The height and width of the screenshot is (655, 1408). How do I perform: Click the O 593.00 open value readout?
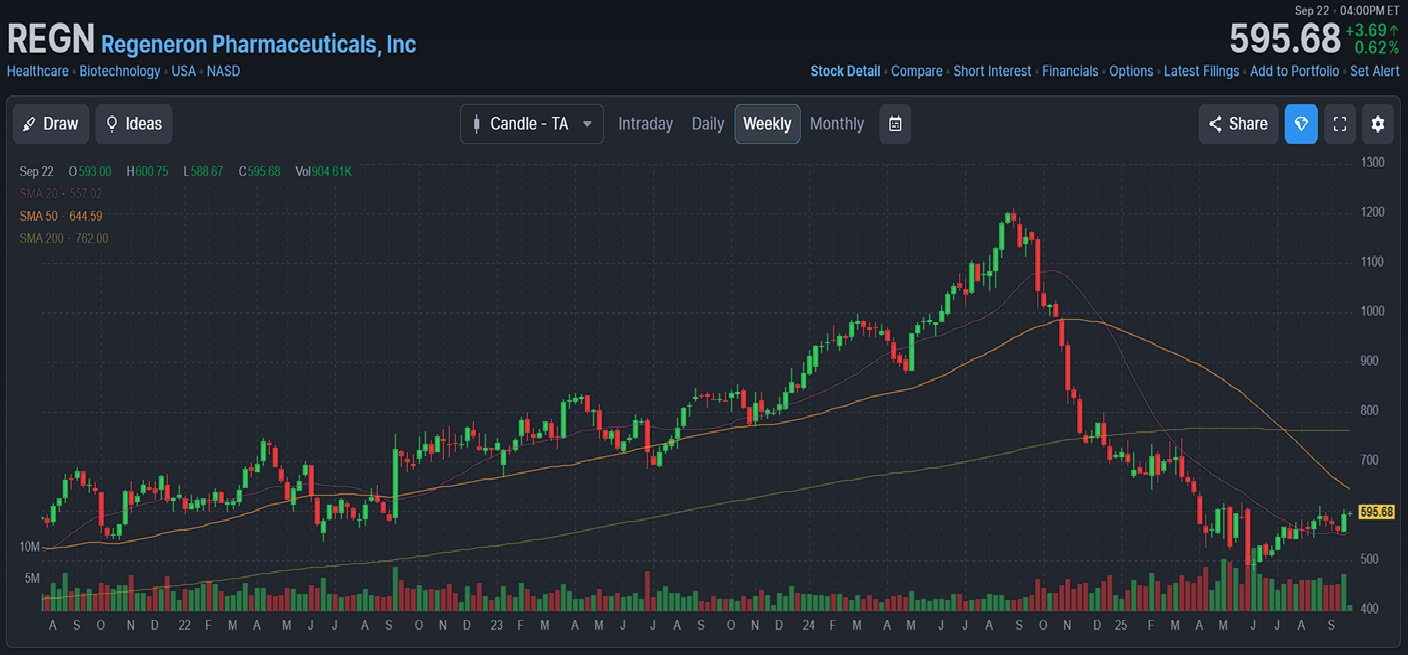90,171
